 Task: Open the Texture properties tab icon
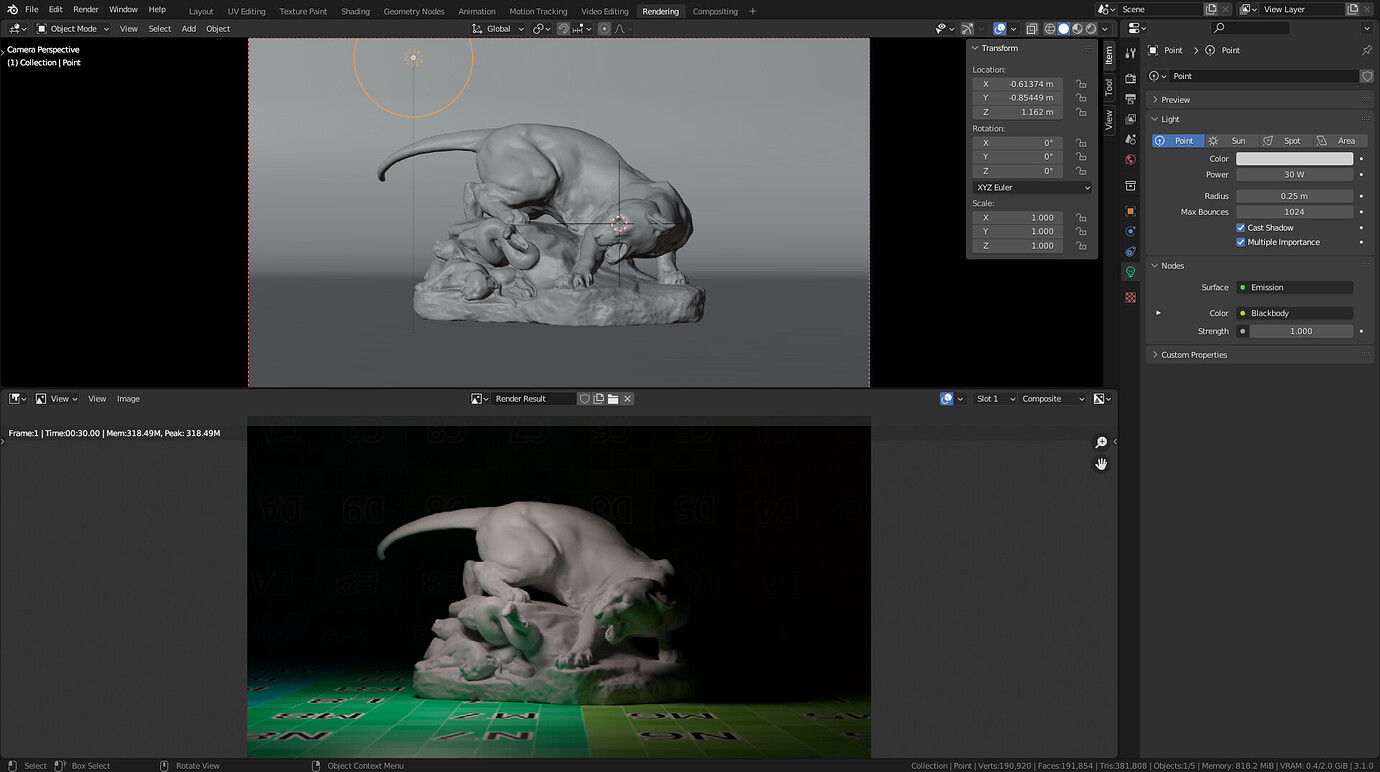(1130, 297)
